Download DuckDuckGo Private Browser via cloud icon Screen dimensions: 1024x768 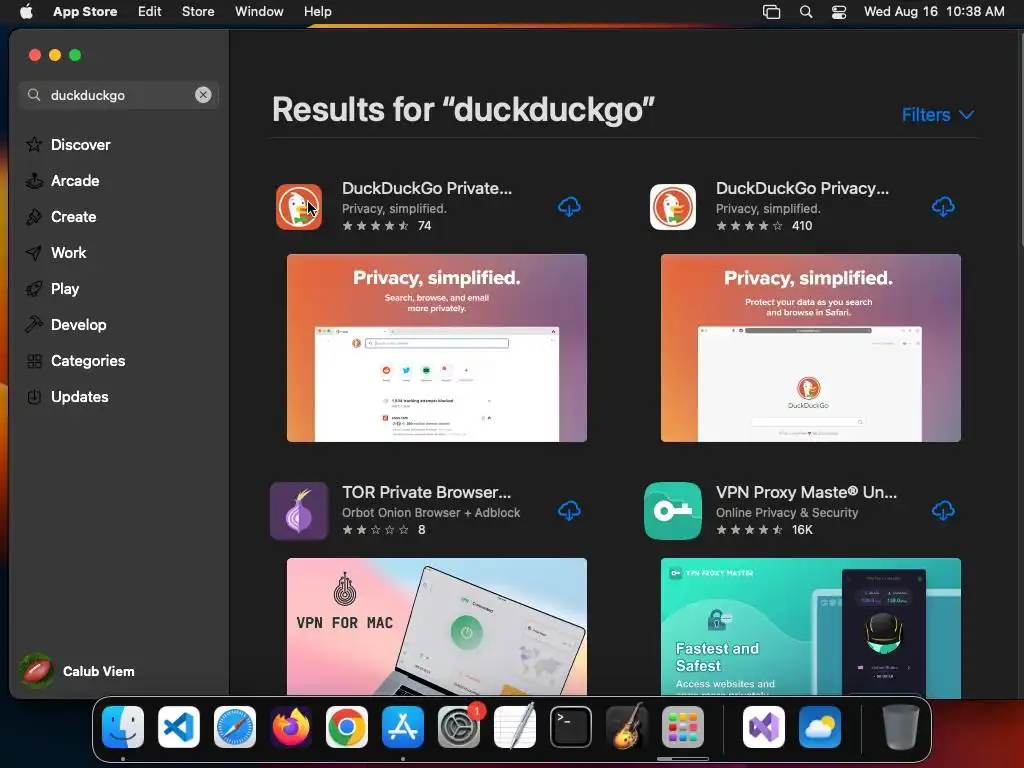(569, 207)
